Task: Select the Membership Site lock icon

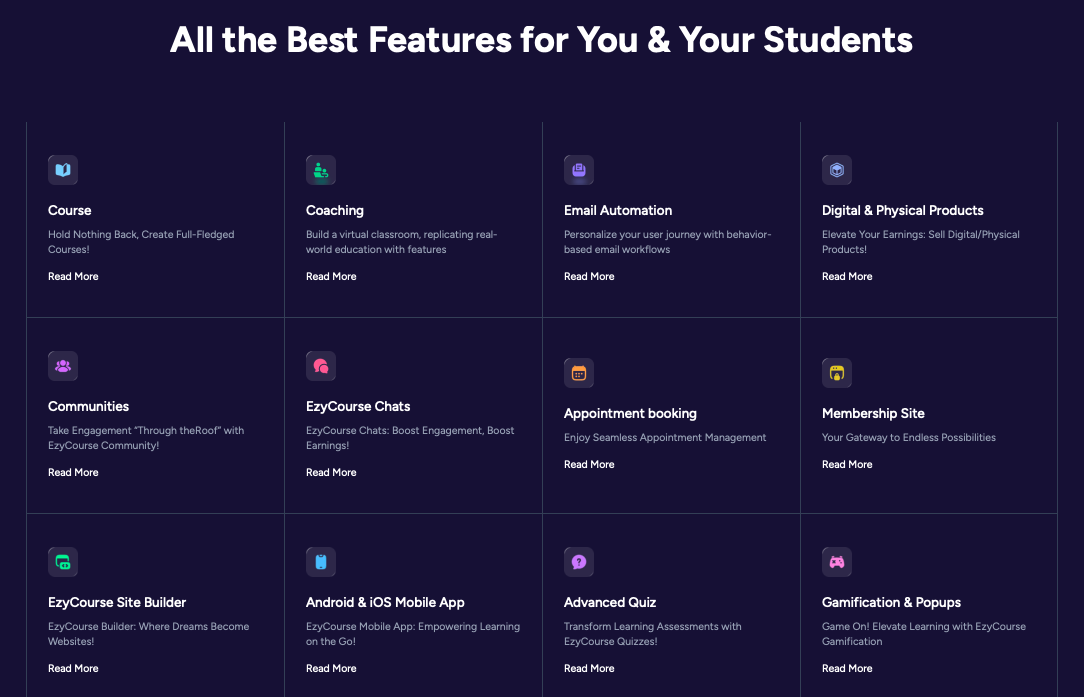Action: click(x=837, y=373)
